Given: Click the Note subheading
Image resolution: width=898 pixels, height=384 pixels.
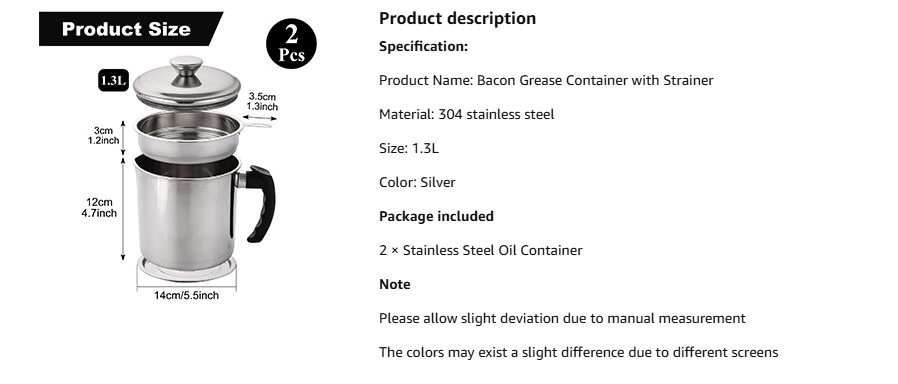Looking at the screenshot, I should pos(395,284).
